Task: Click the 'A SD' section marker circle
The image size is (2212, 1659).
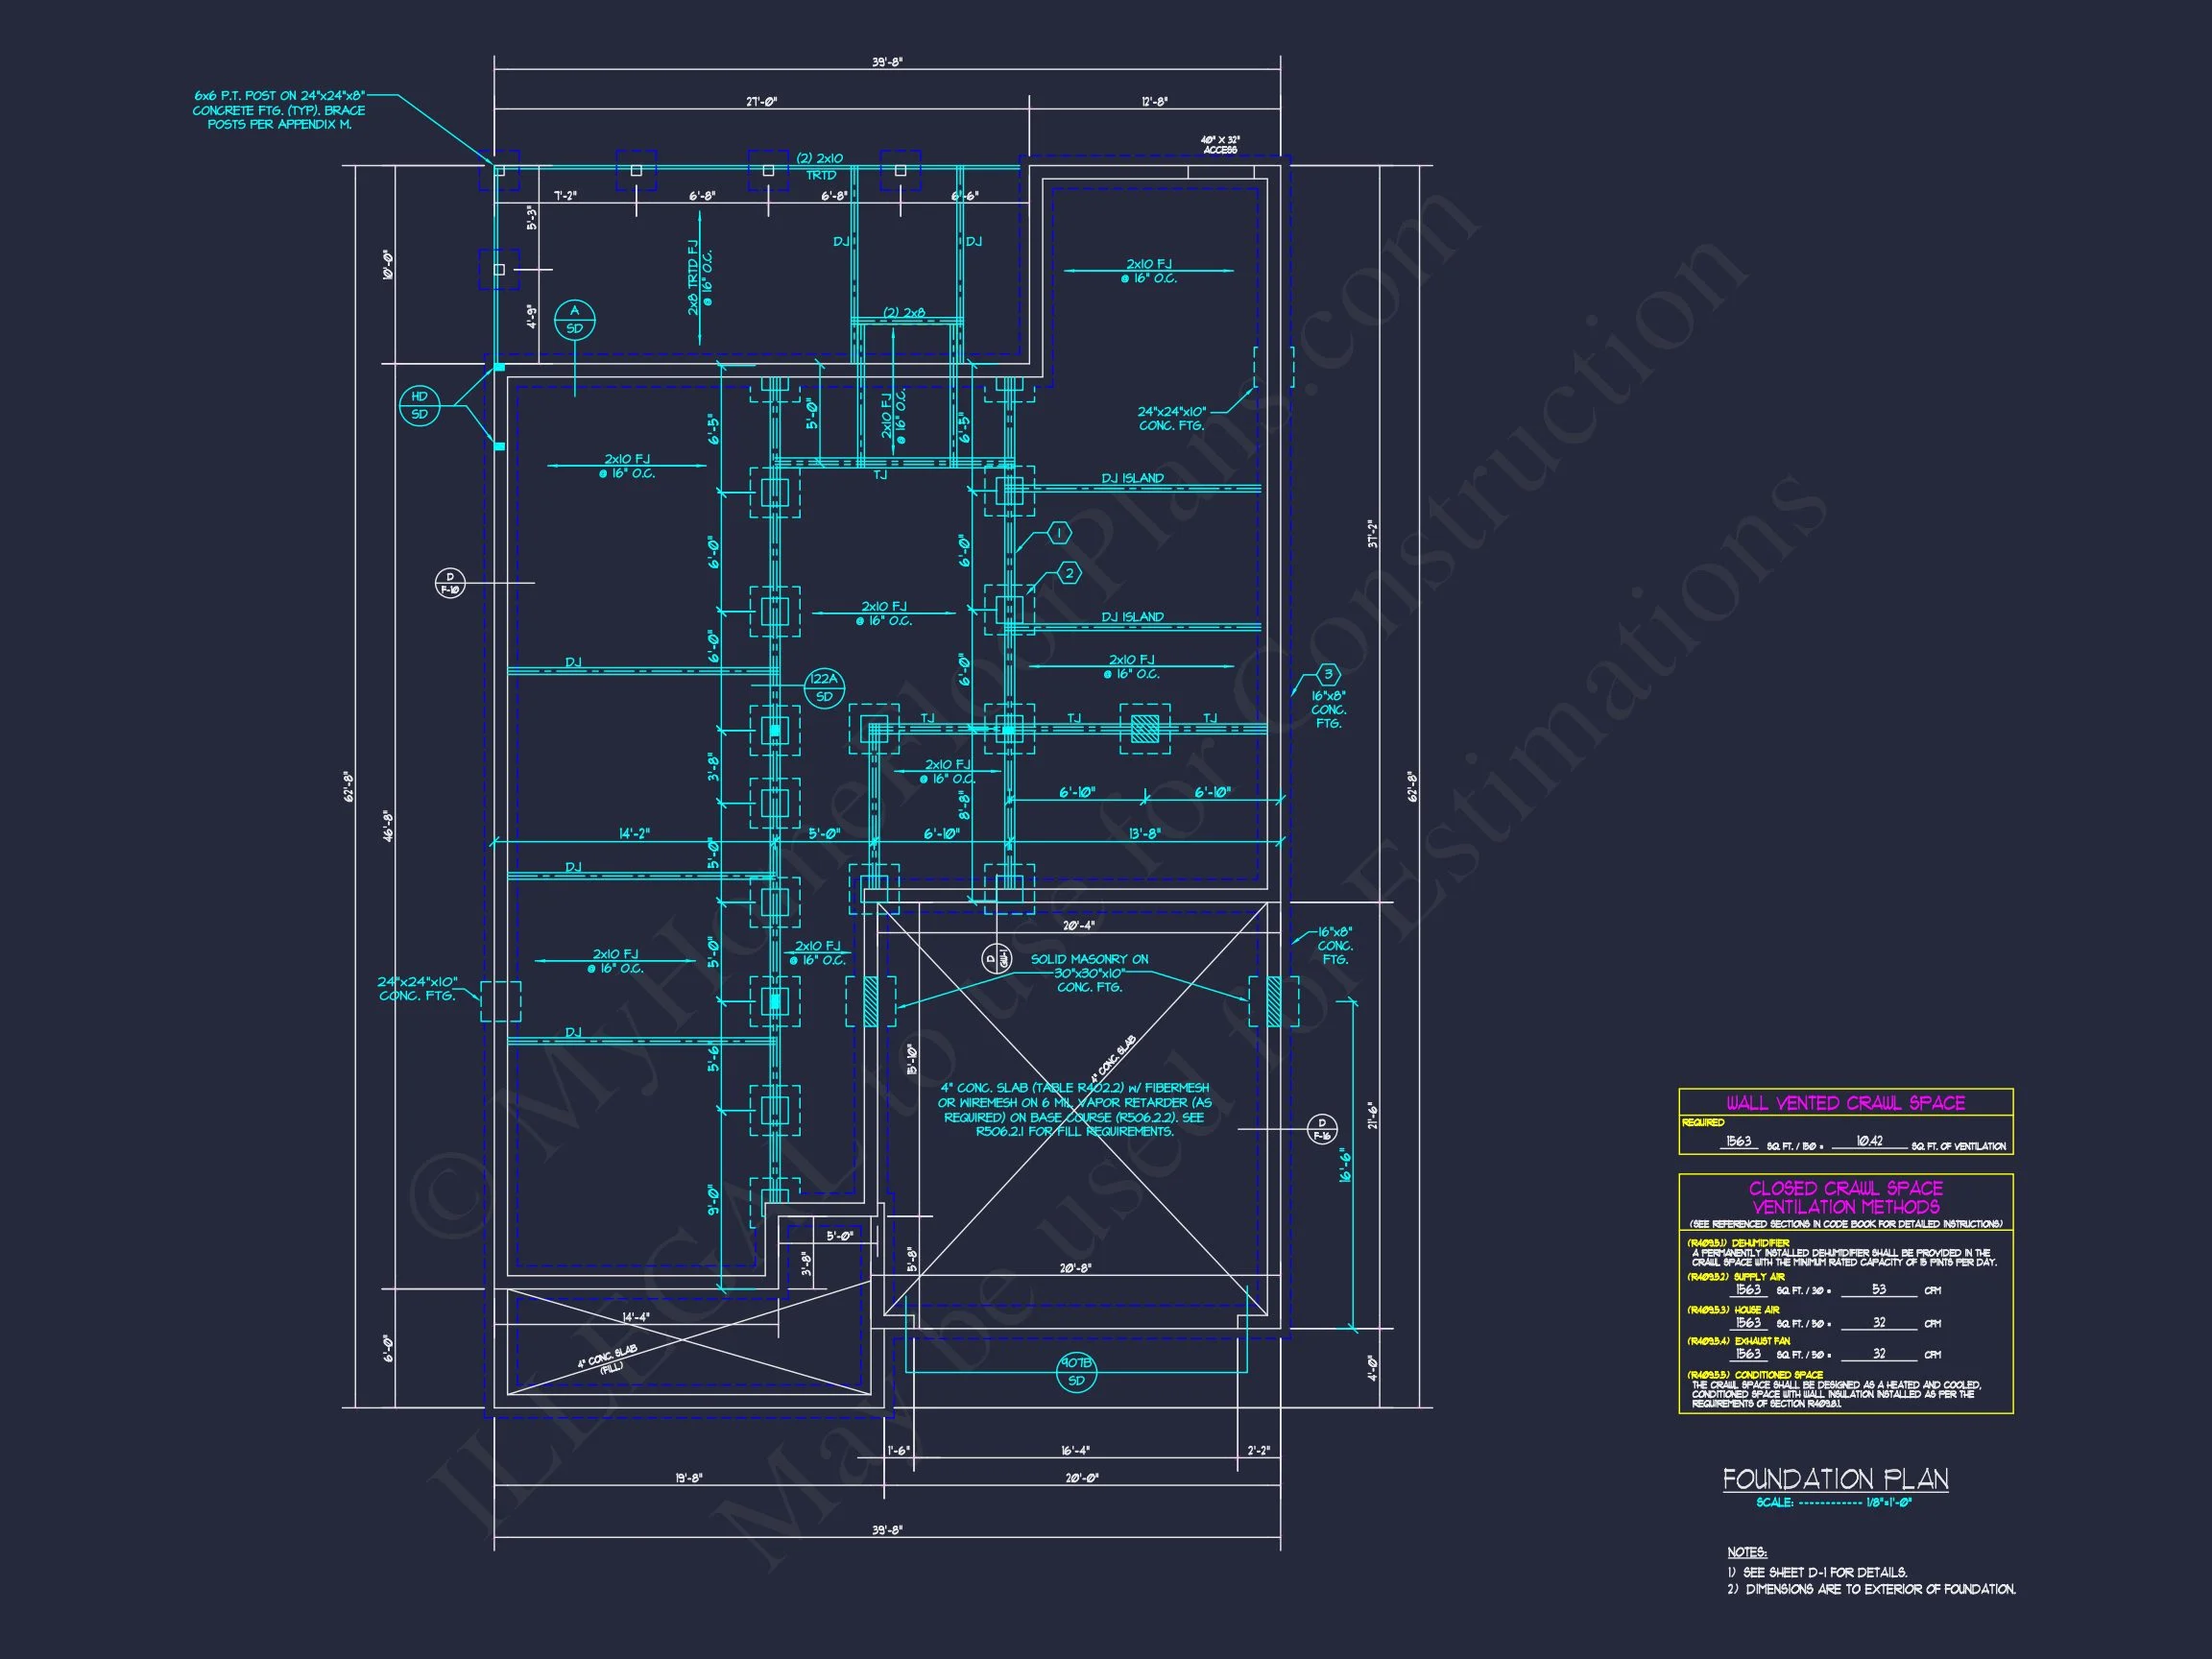Action: pos(574,319)
